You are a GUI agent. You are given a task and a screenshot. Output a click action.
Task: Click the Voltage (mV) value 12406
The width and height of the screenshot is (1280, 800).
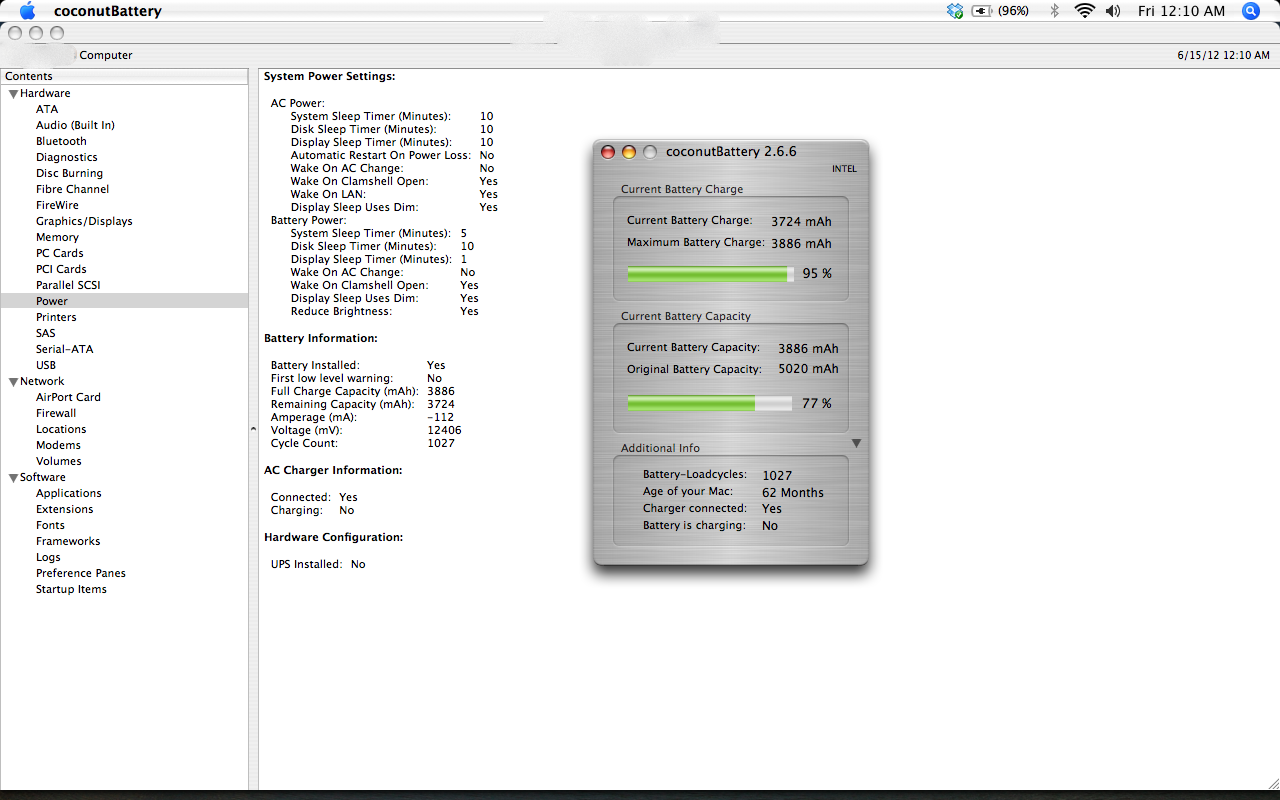(x=444, y=430)
